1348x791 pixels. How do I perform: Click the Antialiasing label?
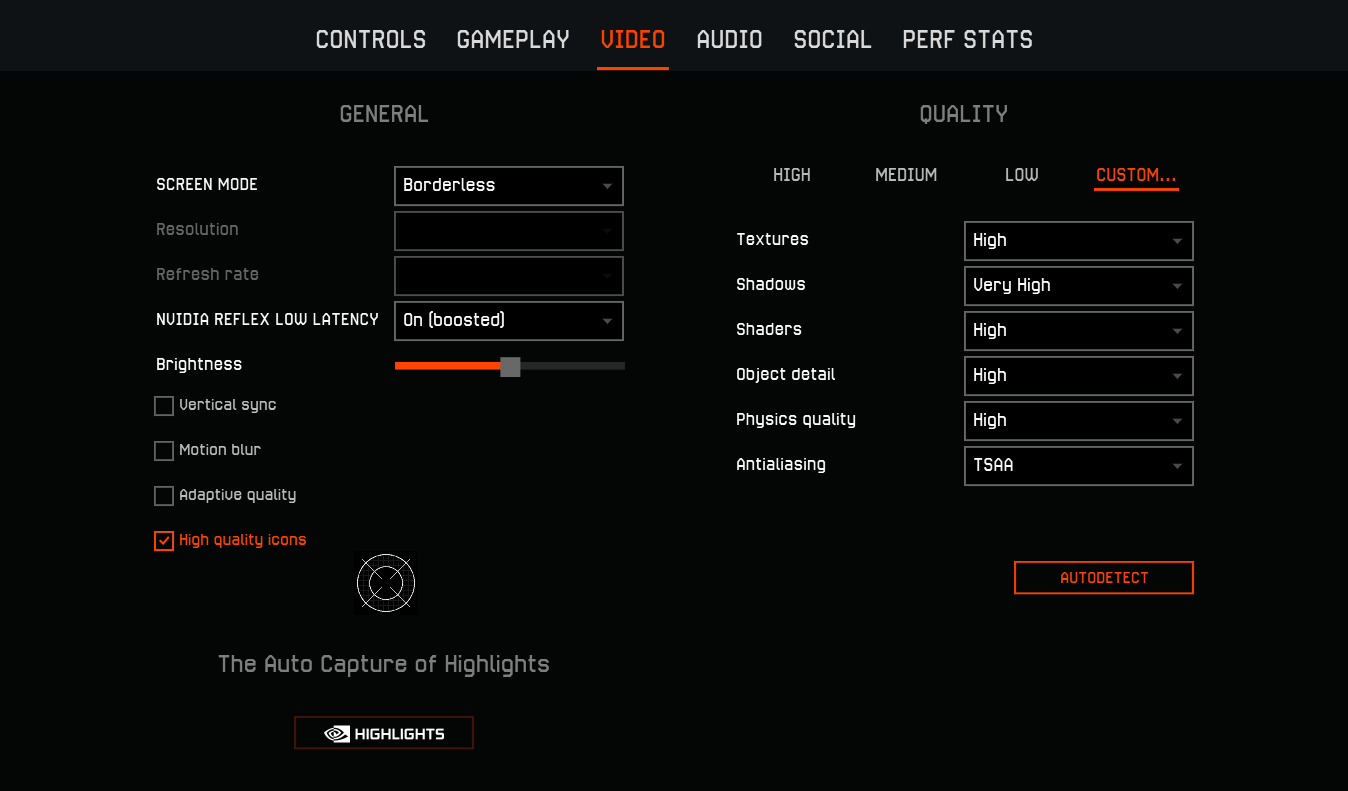781,465
